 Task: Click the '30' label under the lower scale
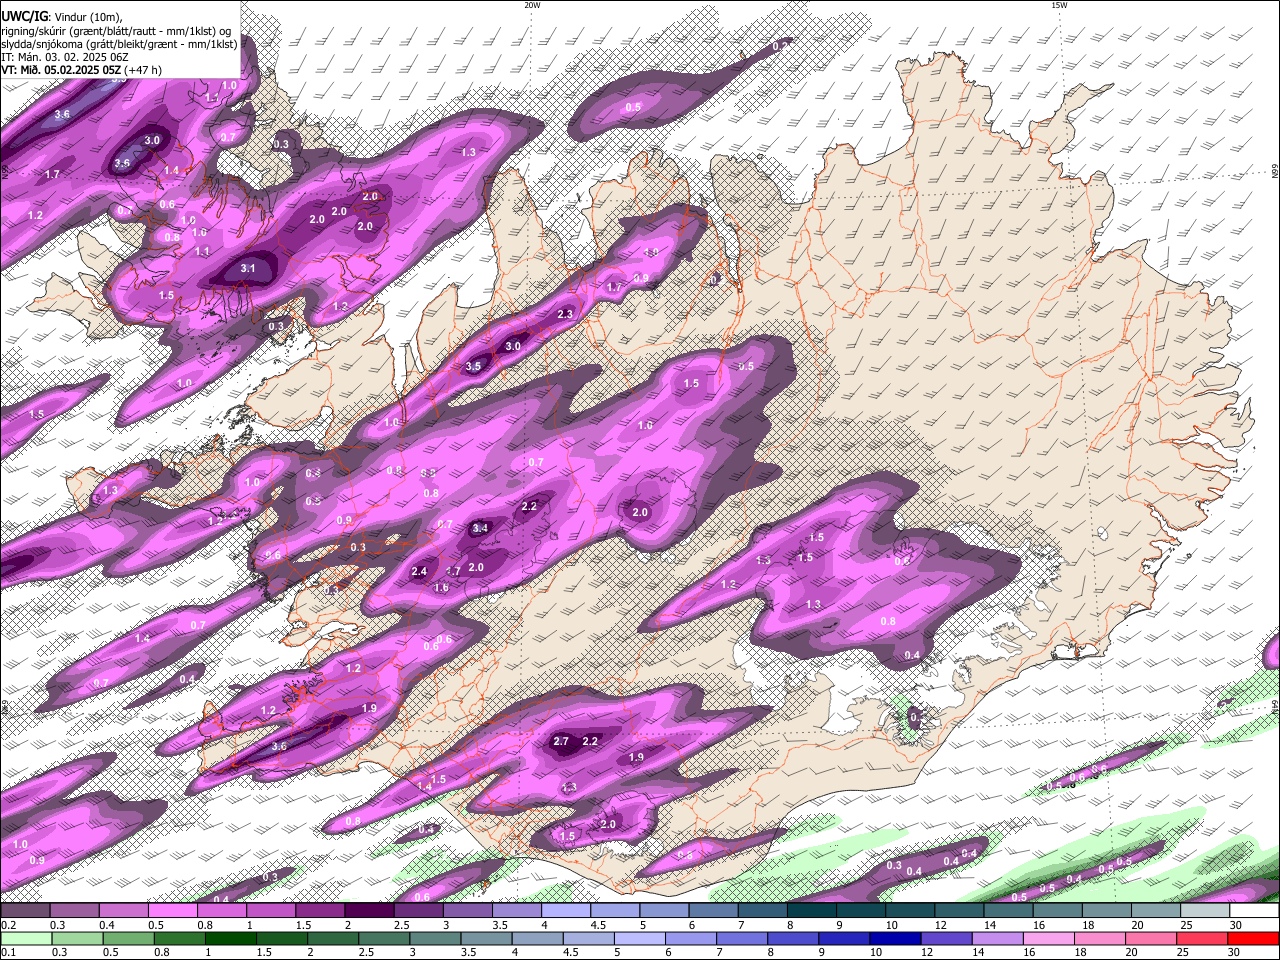point(1235,952)
